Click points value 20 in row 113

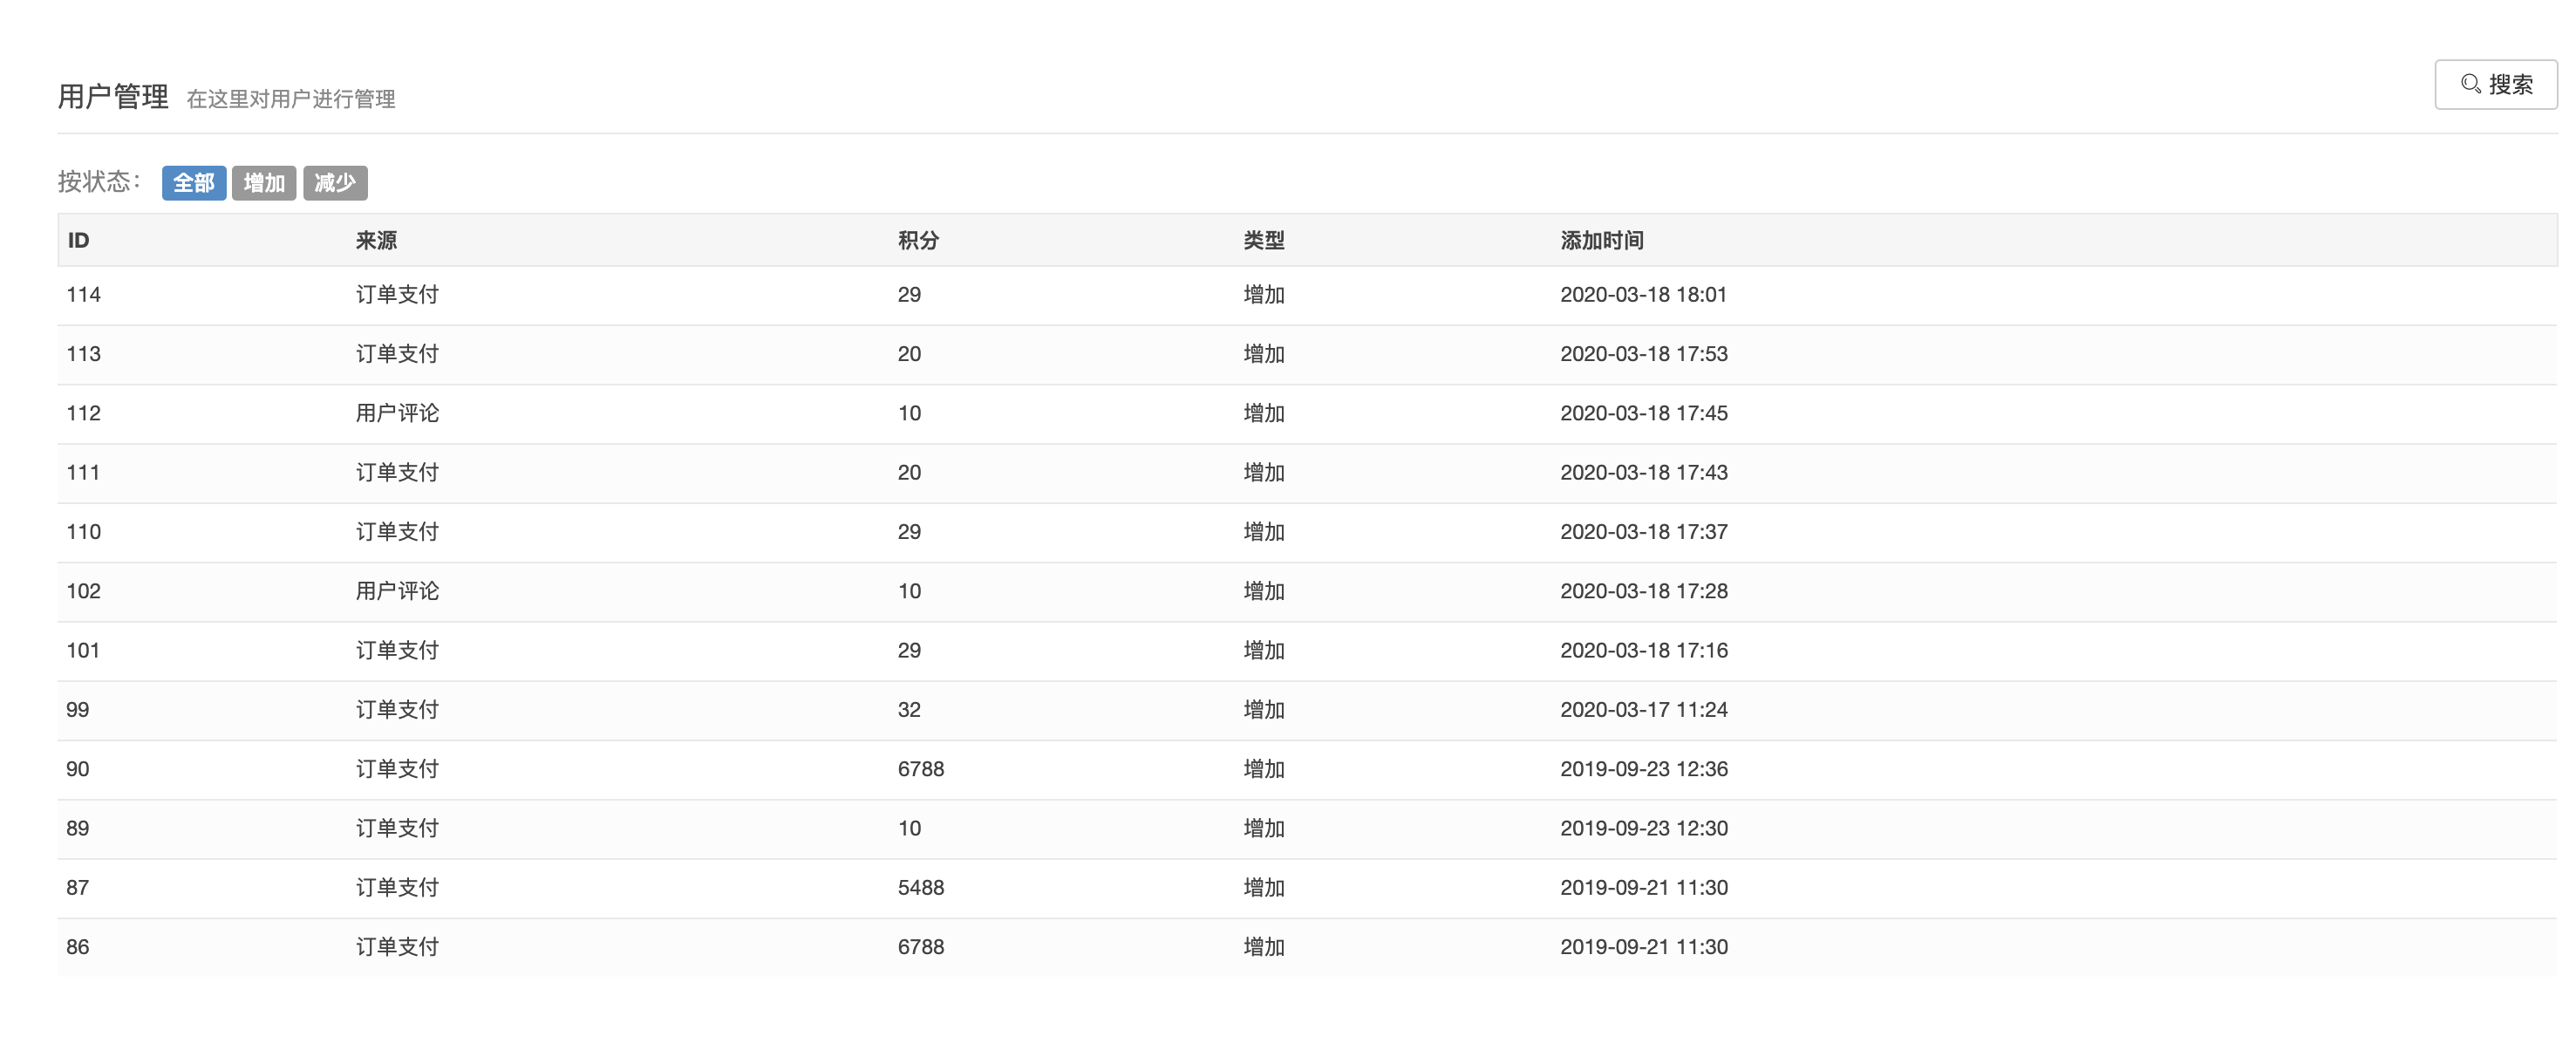coord(908,354)
